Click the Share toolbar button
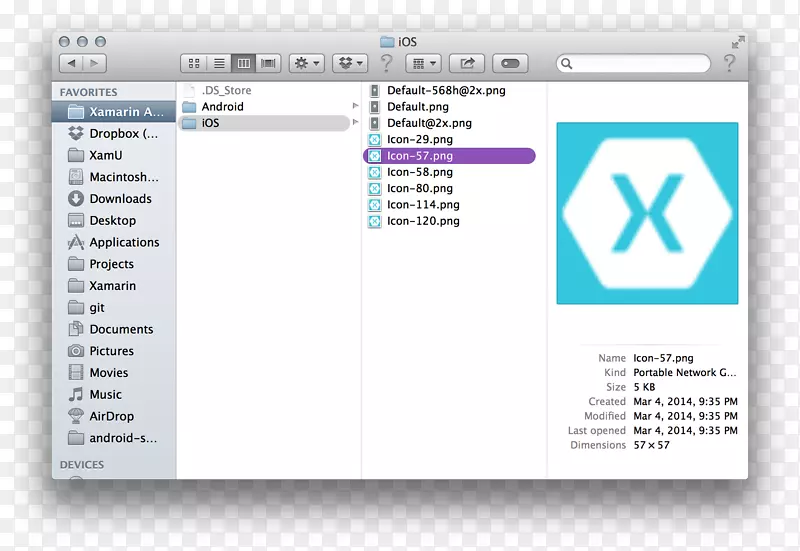This screenshot has width=800, height=551. click(x=467, y=63)
